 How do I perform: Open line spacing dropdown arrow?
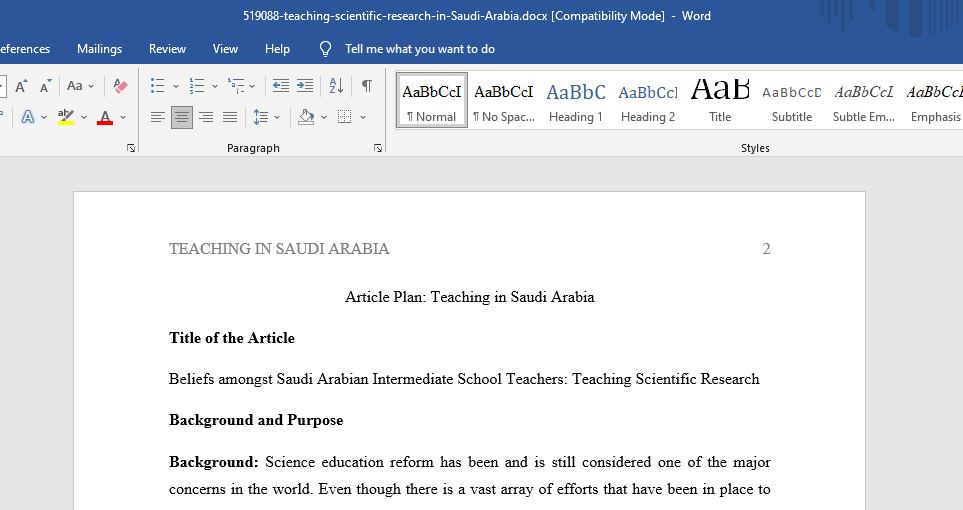(x=277, y=117)
